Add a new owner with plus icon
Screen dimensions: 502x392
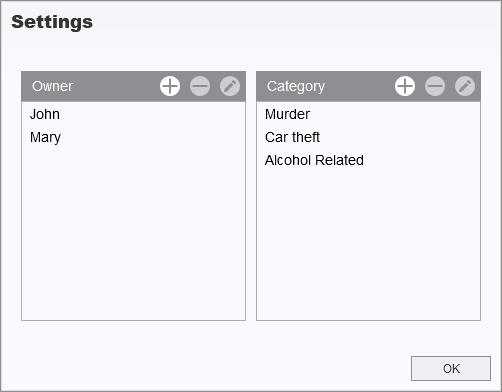(x=170, y=86)
